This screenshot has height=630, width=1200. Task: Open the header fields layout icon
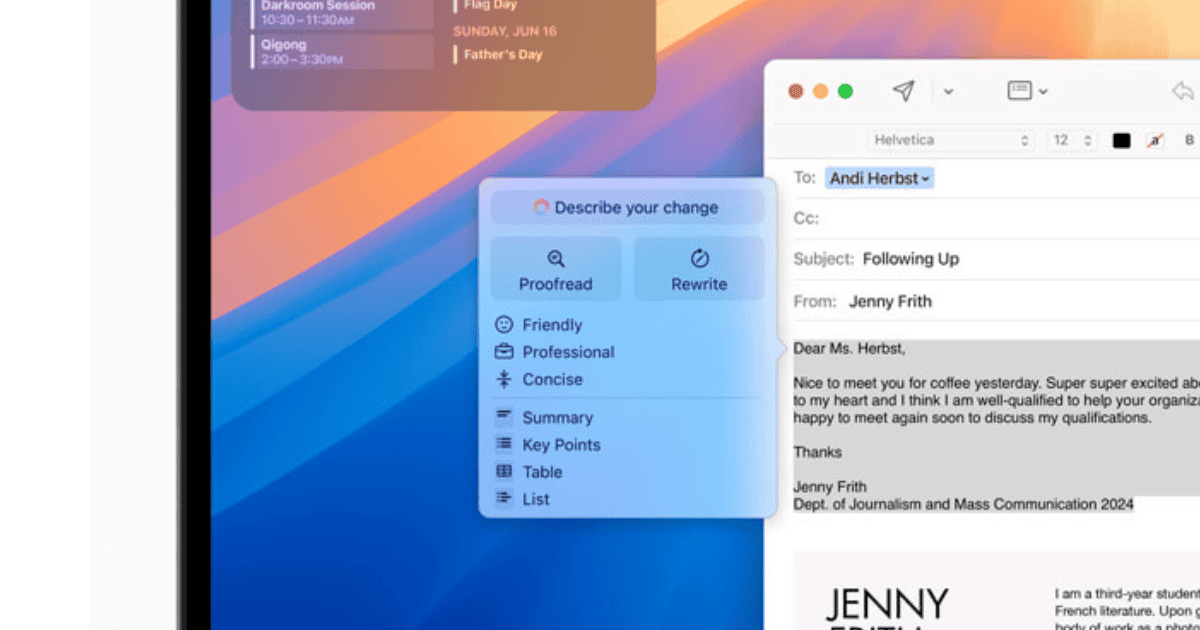[x=1019, y=91]
